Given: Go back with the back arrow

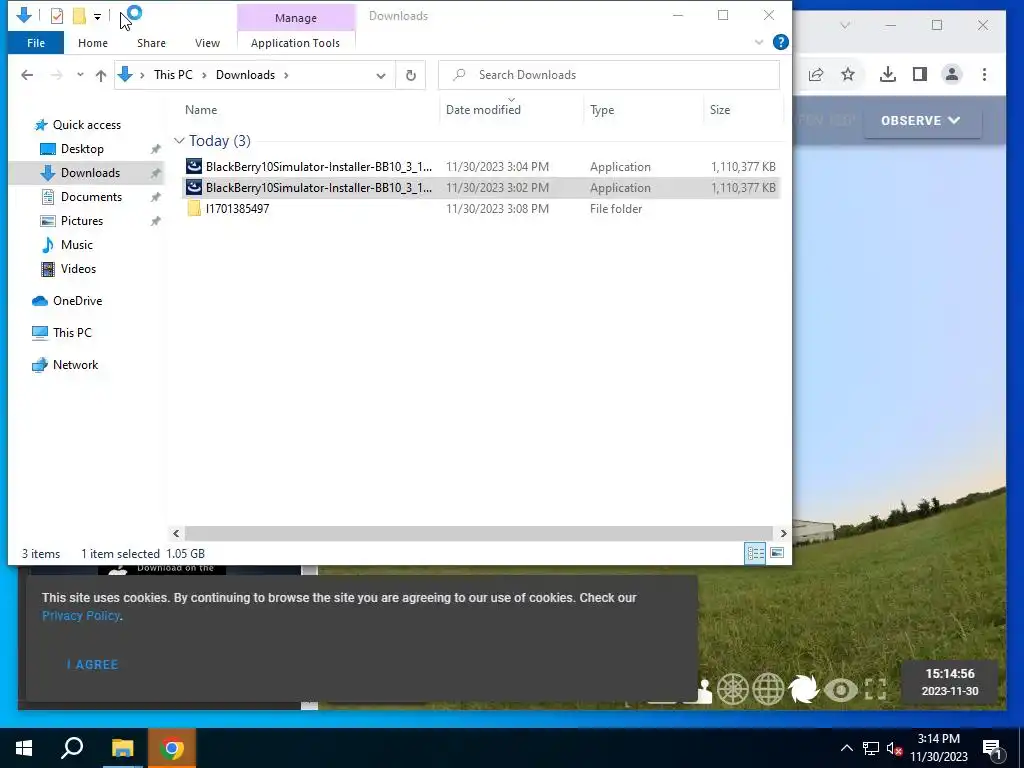Looking at the screenshot, I should coord(27,75).
